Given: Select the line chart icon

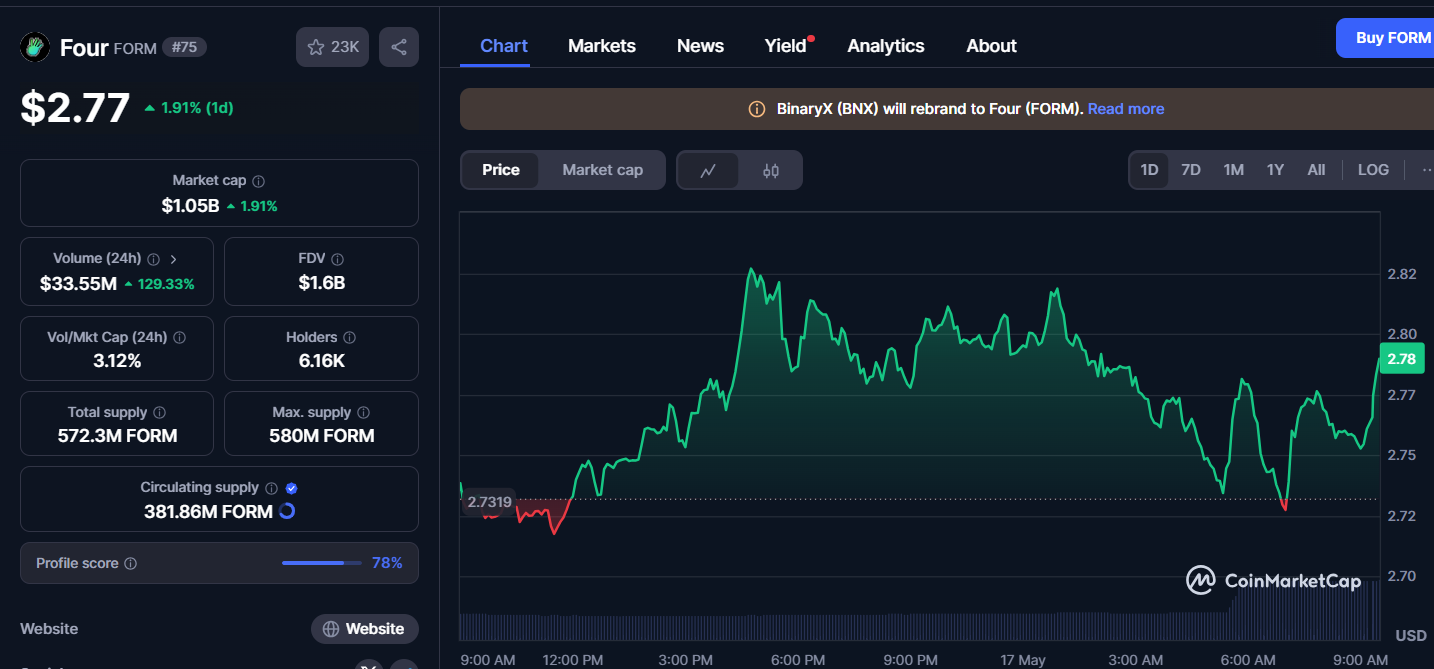Looking at the screenshot, I should [x=708, y=170].
